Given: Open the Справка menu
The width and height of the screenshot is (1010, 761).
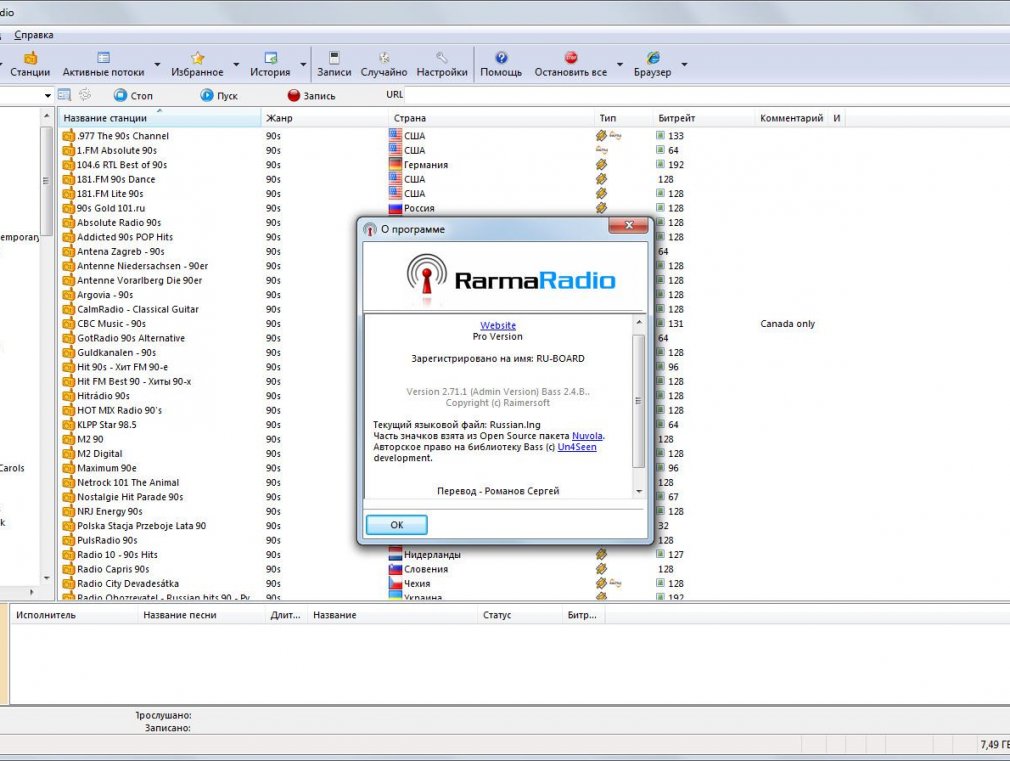Looking at the screenshot, I should tap(33, 35).
